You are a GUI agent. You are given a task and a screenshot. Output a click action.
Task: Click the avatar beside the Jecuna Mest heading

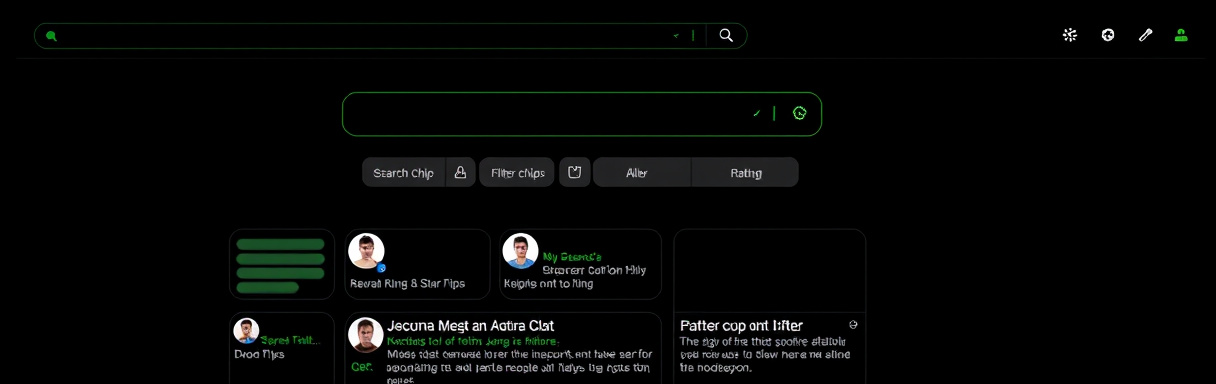366,335
